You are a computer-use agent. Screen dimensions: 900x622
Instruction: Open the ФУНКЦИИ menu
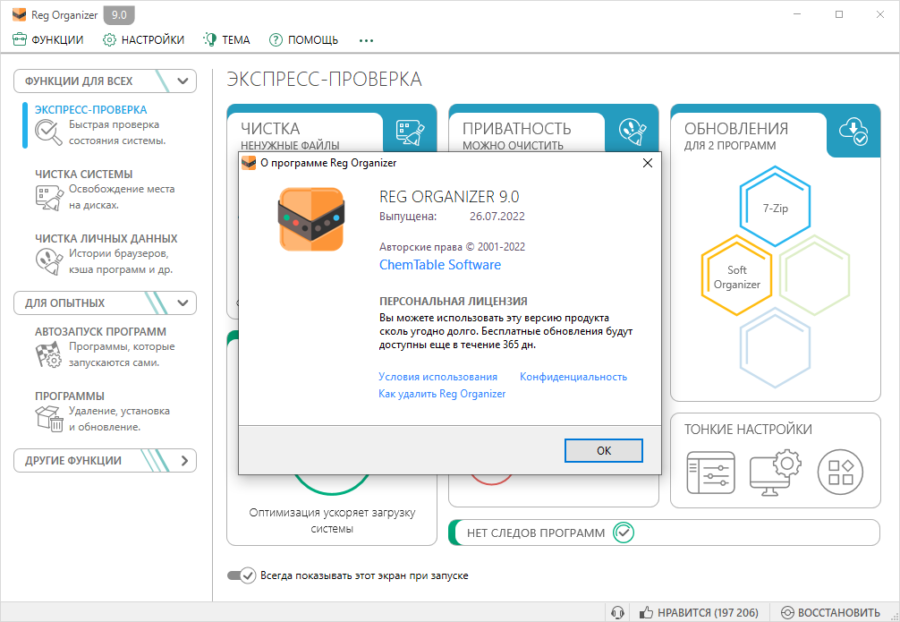click(48, 40)
